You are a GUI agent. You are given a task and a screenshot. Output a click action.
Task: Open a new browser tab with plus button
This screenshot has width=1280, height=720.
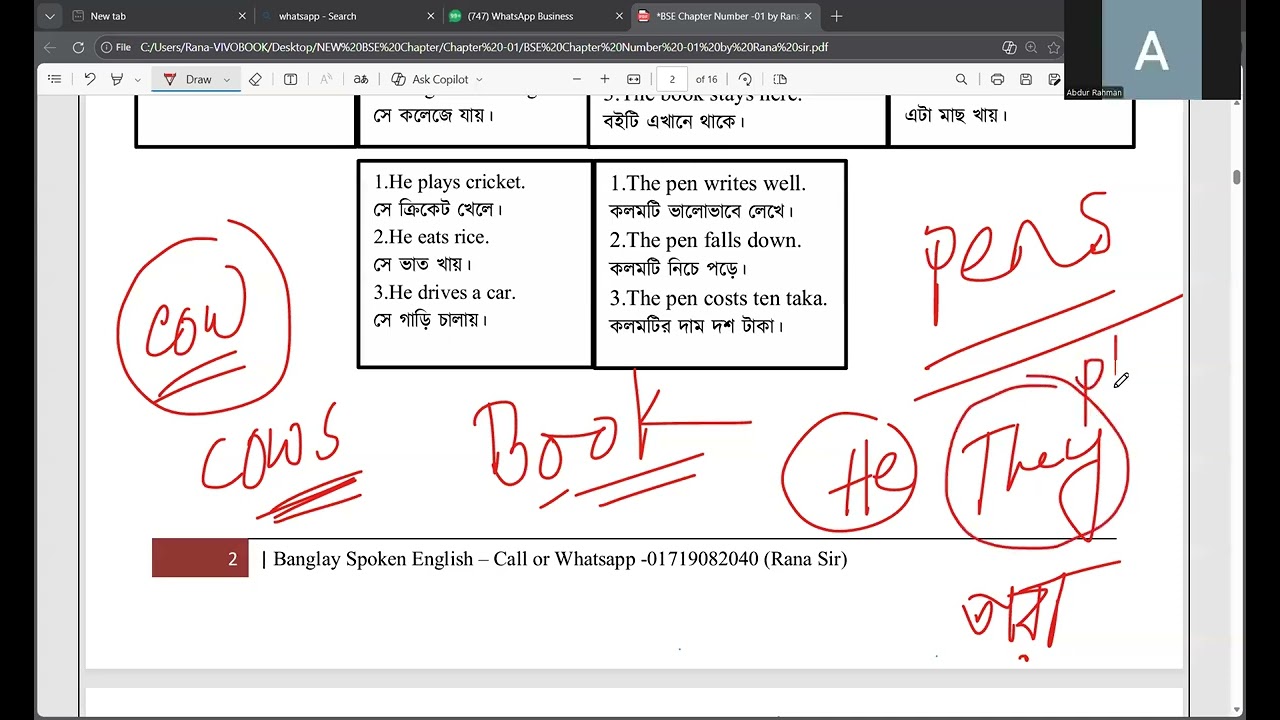click(x=836, y=16)
